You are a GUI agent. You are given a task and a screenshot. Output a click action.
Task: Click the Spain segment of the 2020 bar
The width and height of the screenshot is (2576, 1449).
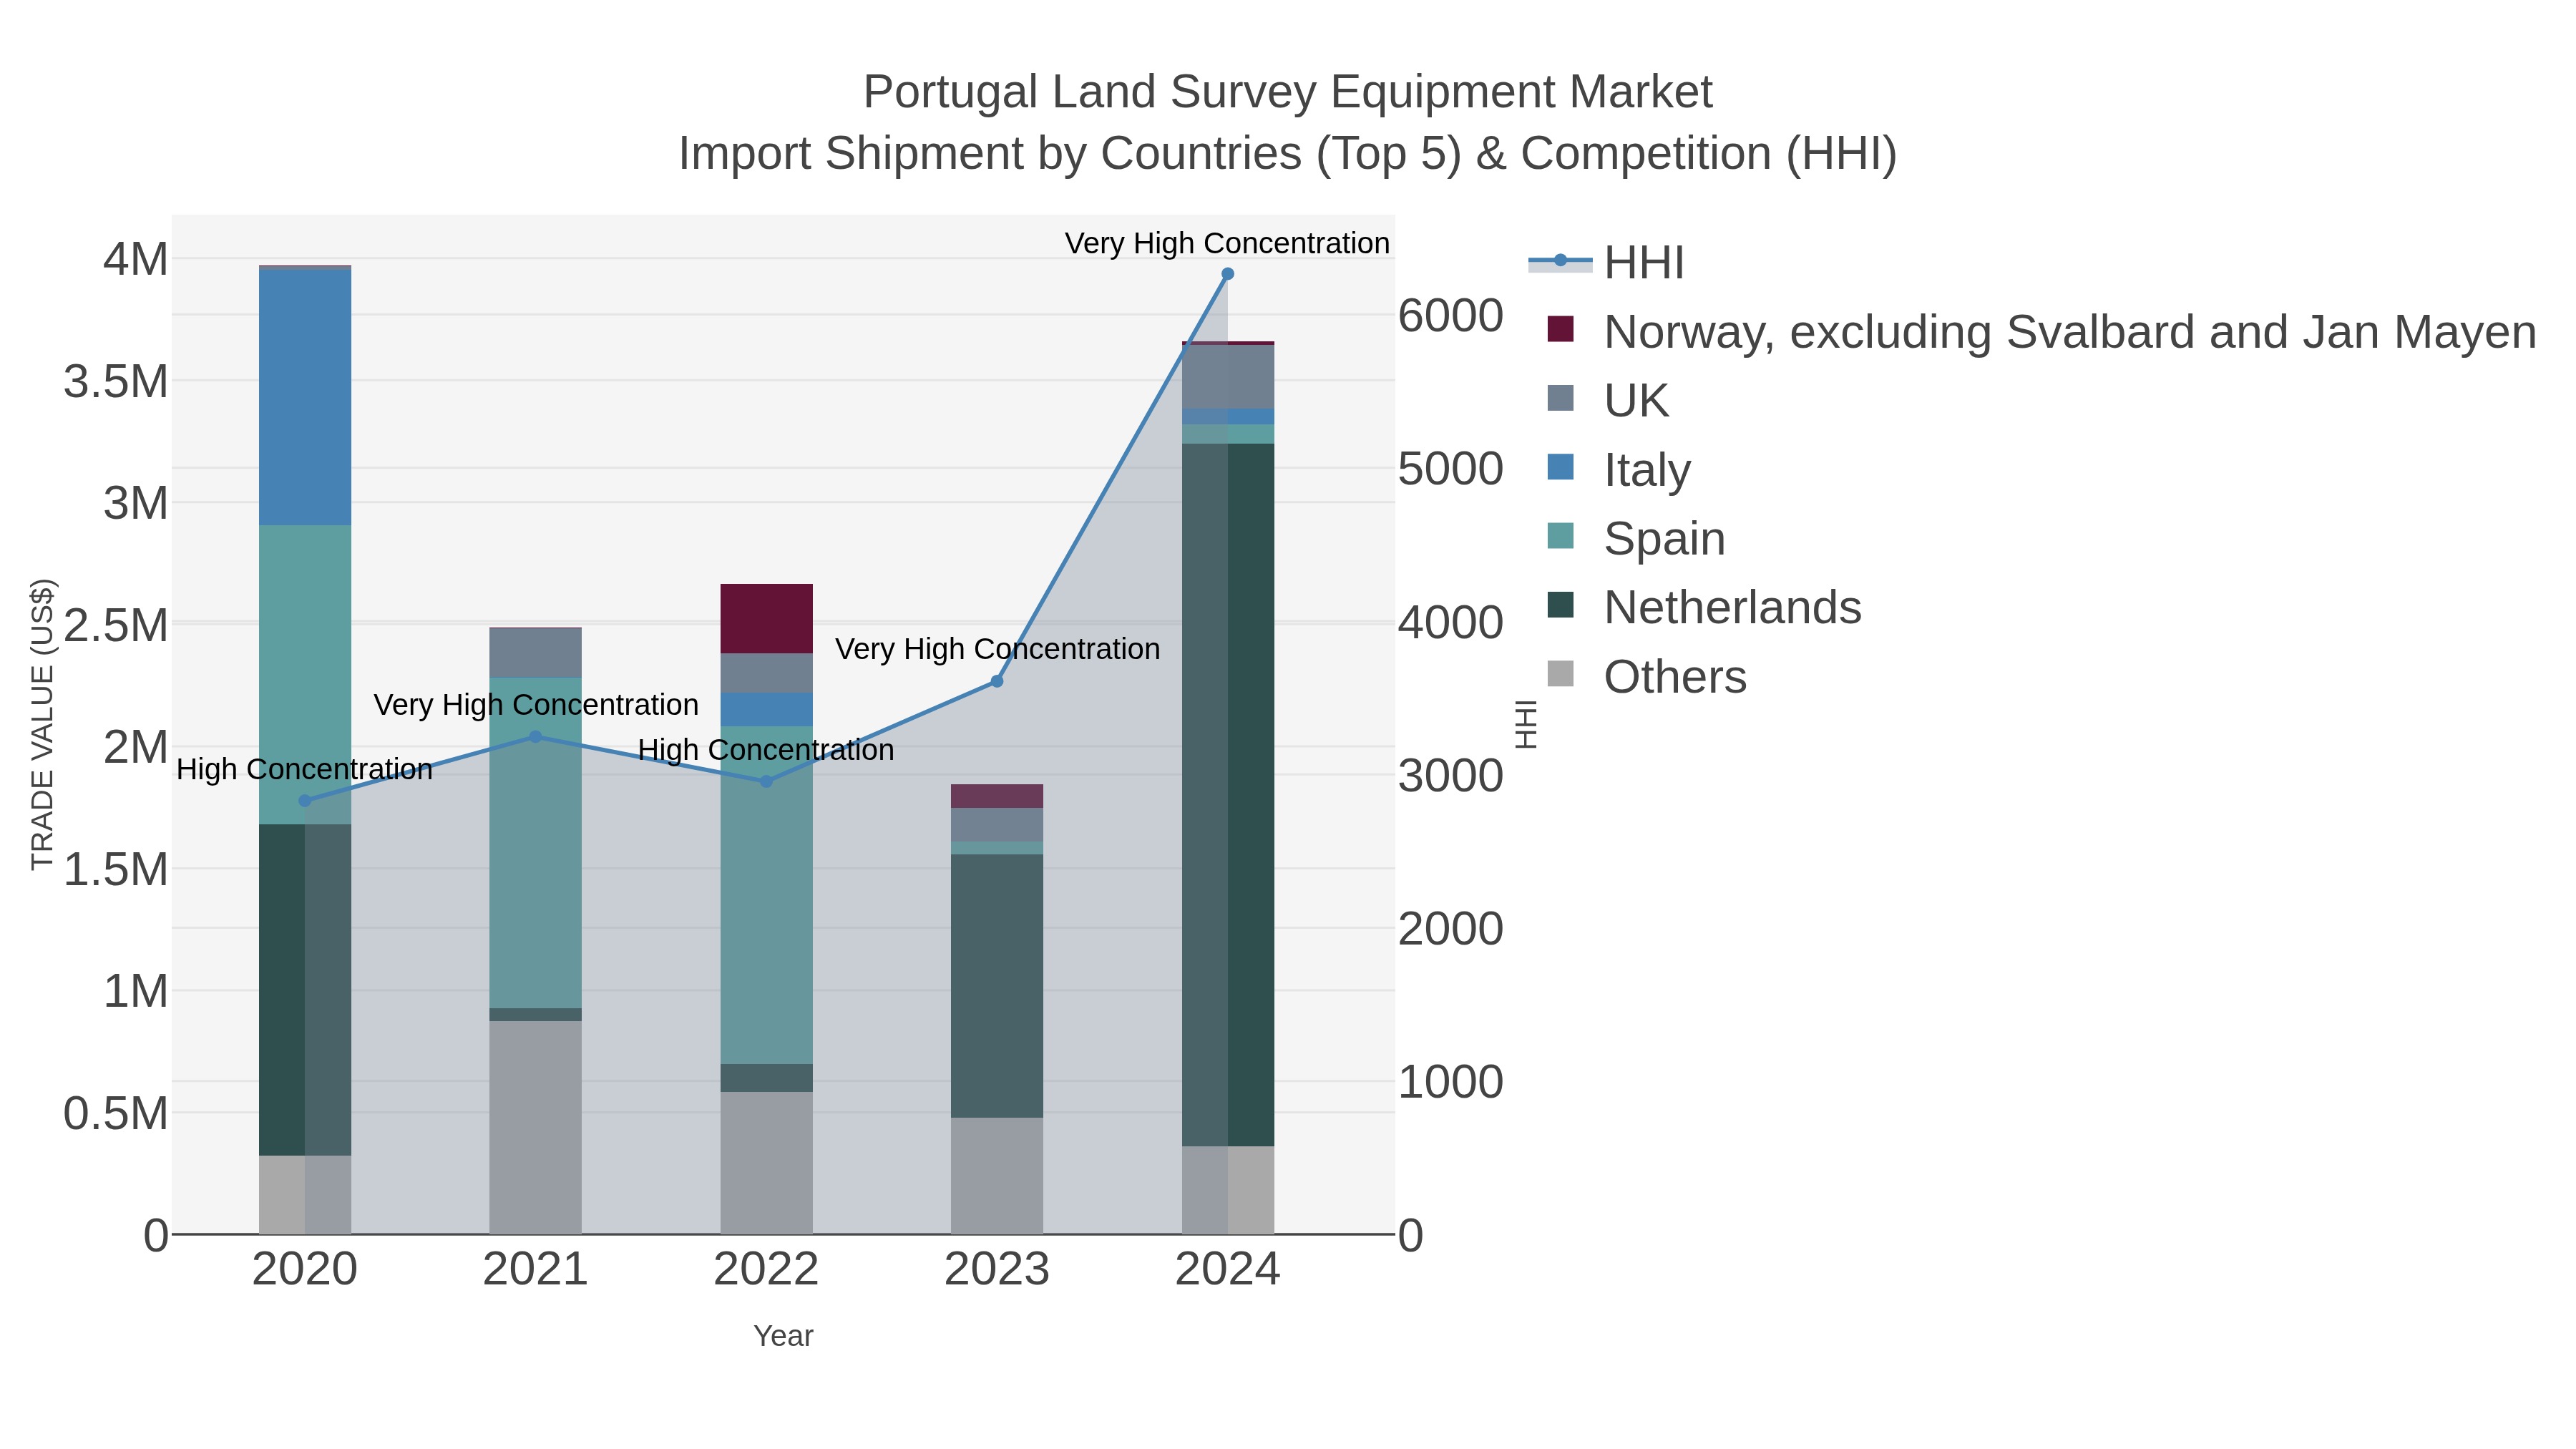pyautogui.click(x=305, y=675)
